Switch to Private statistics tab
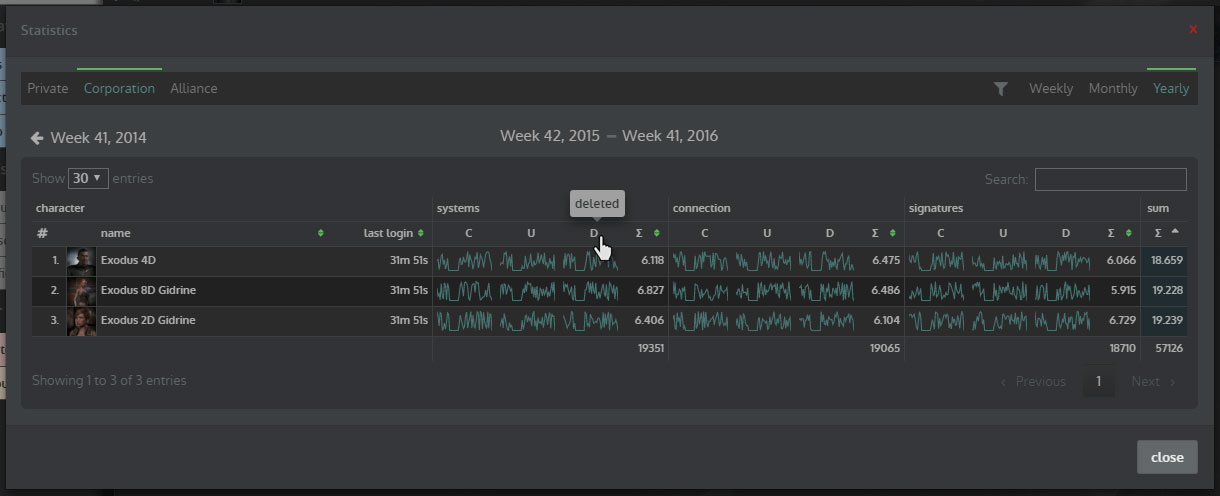 point(47,89)
